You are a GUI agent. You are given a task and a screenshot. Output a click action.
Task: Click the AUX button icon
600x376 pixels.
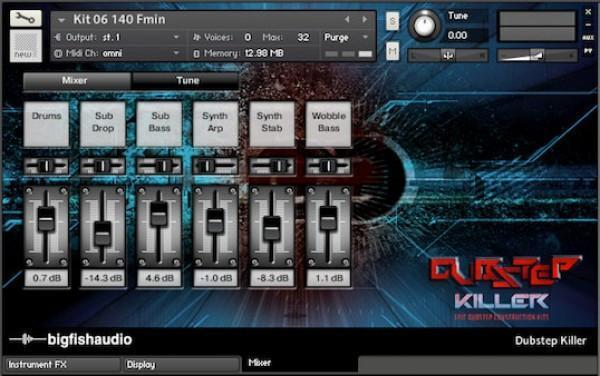tap(588, 38)
